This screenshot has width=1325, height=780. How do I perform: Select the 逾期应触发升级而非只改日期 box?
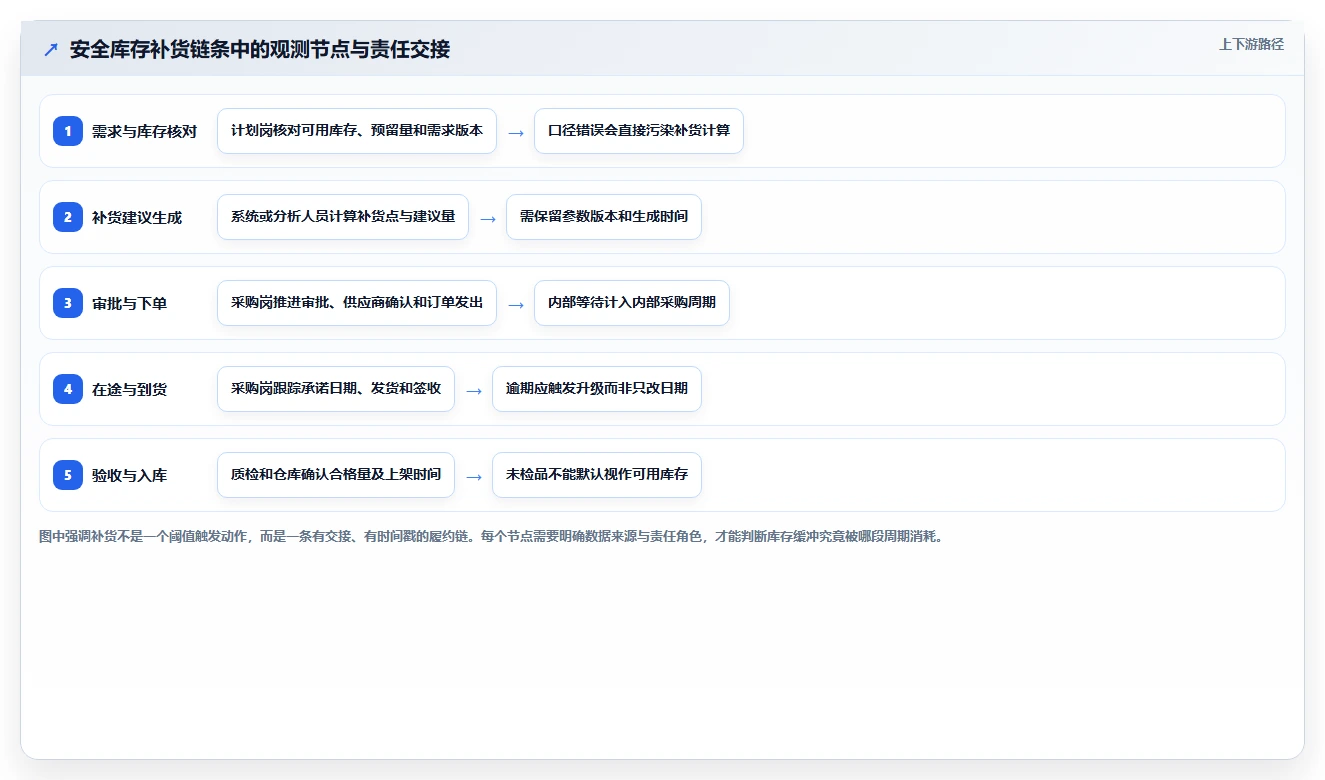597,389
